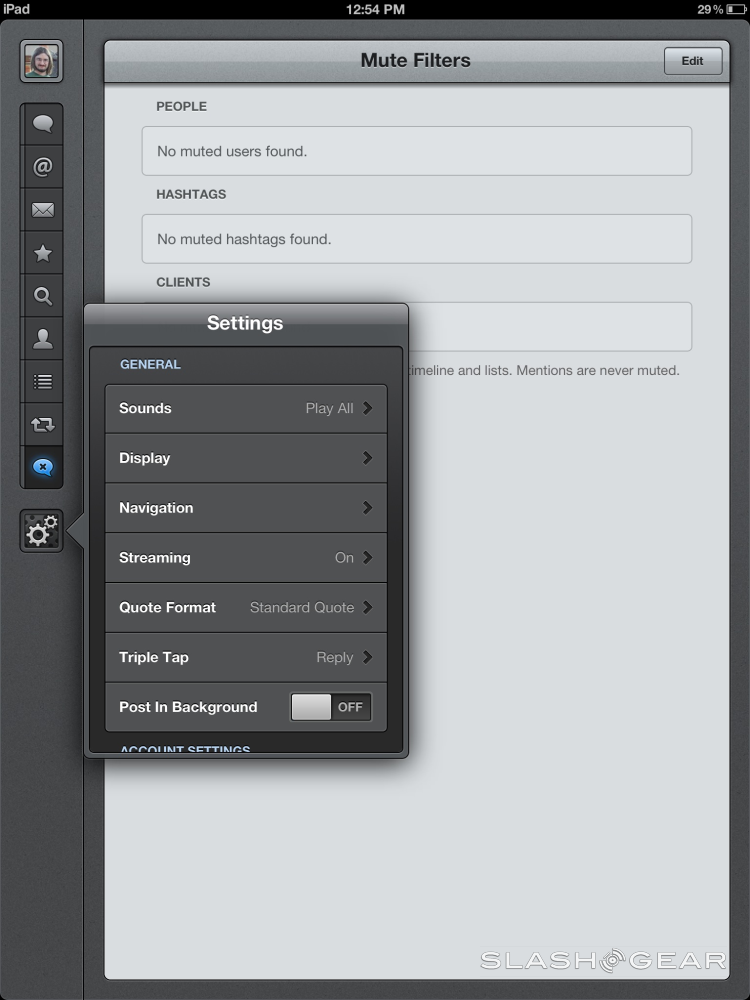Open the Lists icon in sidebar
Screen dimensions: 750x1000
coord(42,382)
